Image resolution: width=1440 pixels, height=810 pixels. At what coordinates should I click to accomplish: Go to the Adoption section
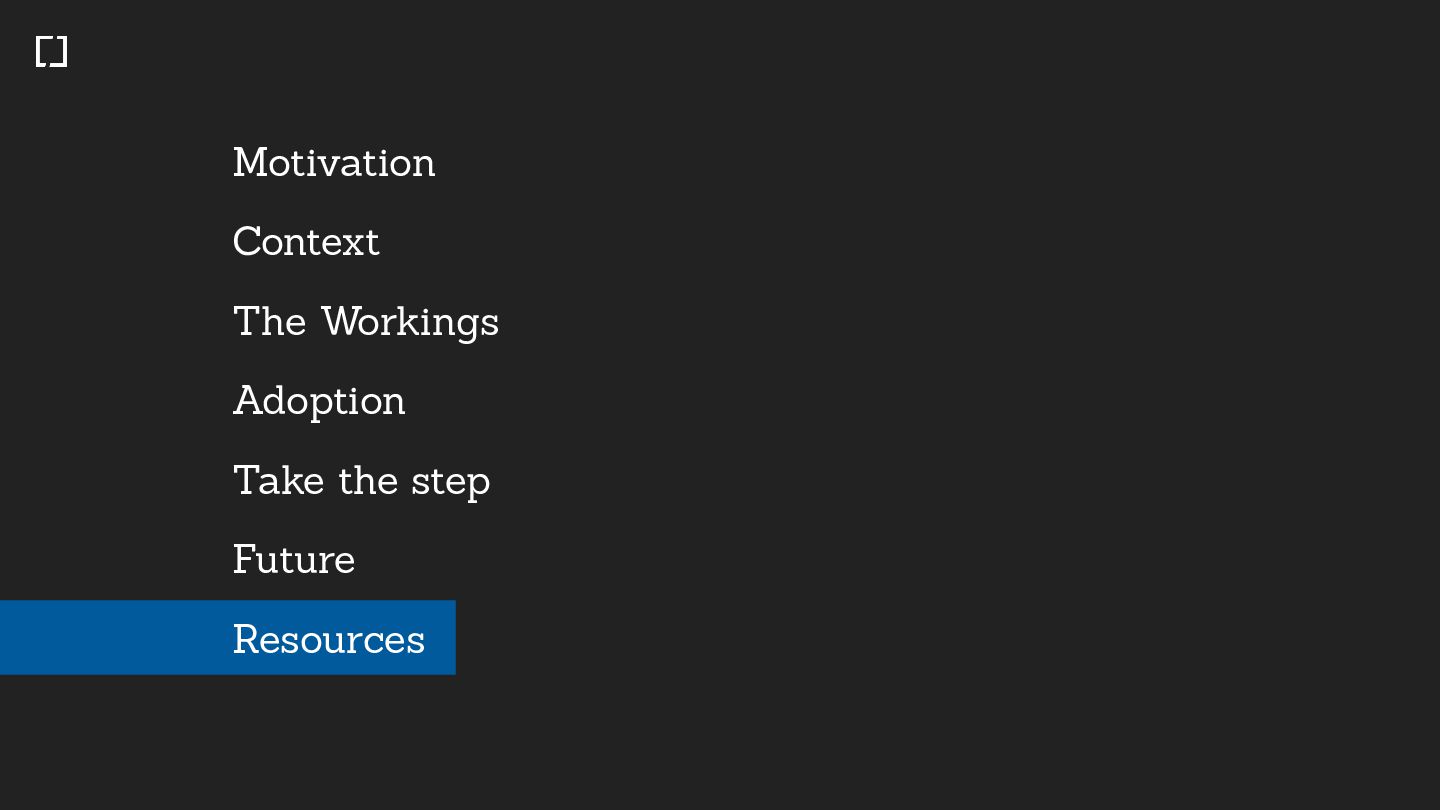tap(319, 401)
